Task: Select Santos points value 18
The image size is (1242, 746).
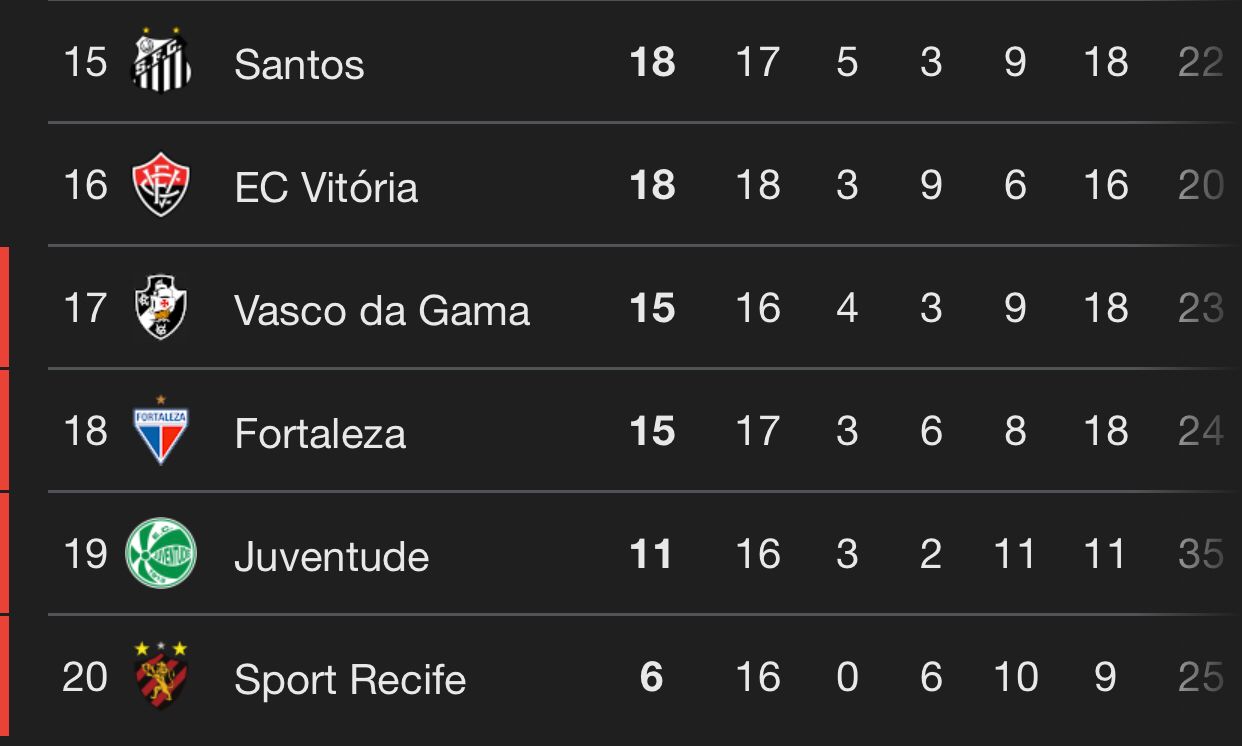Action: pyautogui.click(x=653, y=62)
